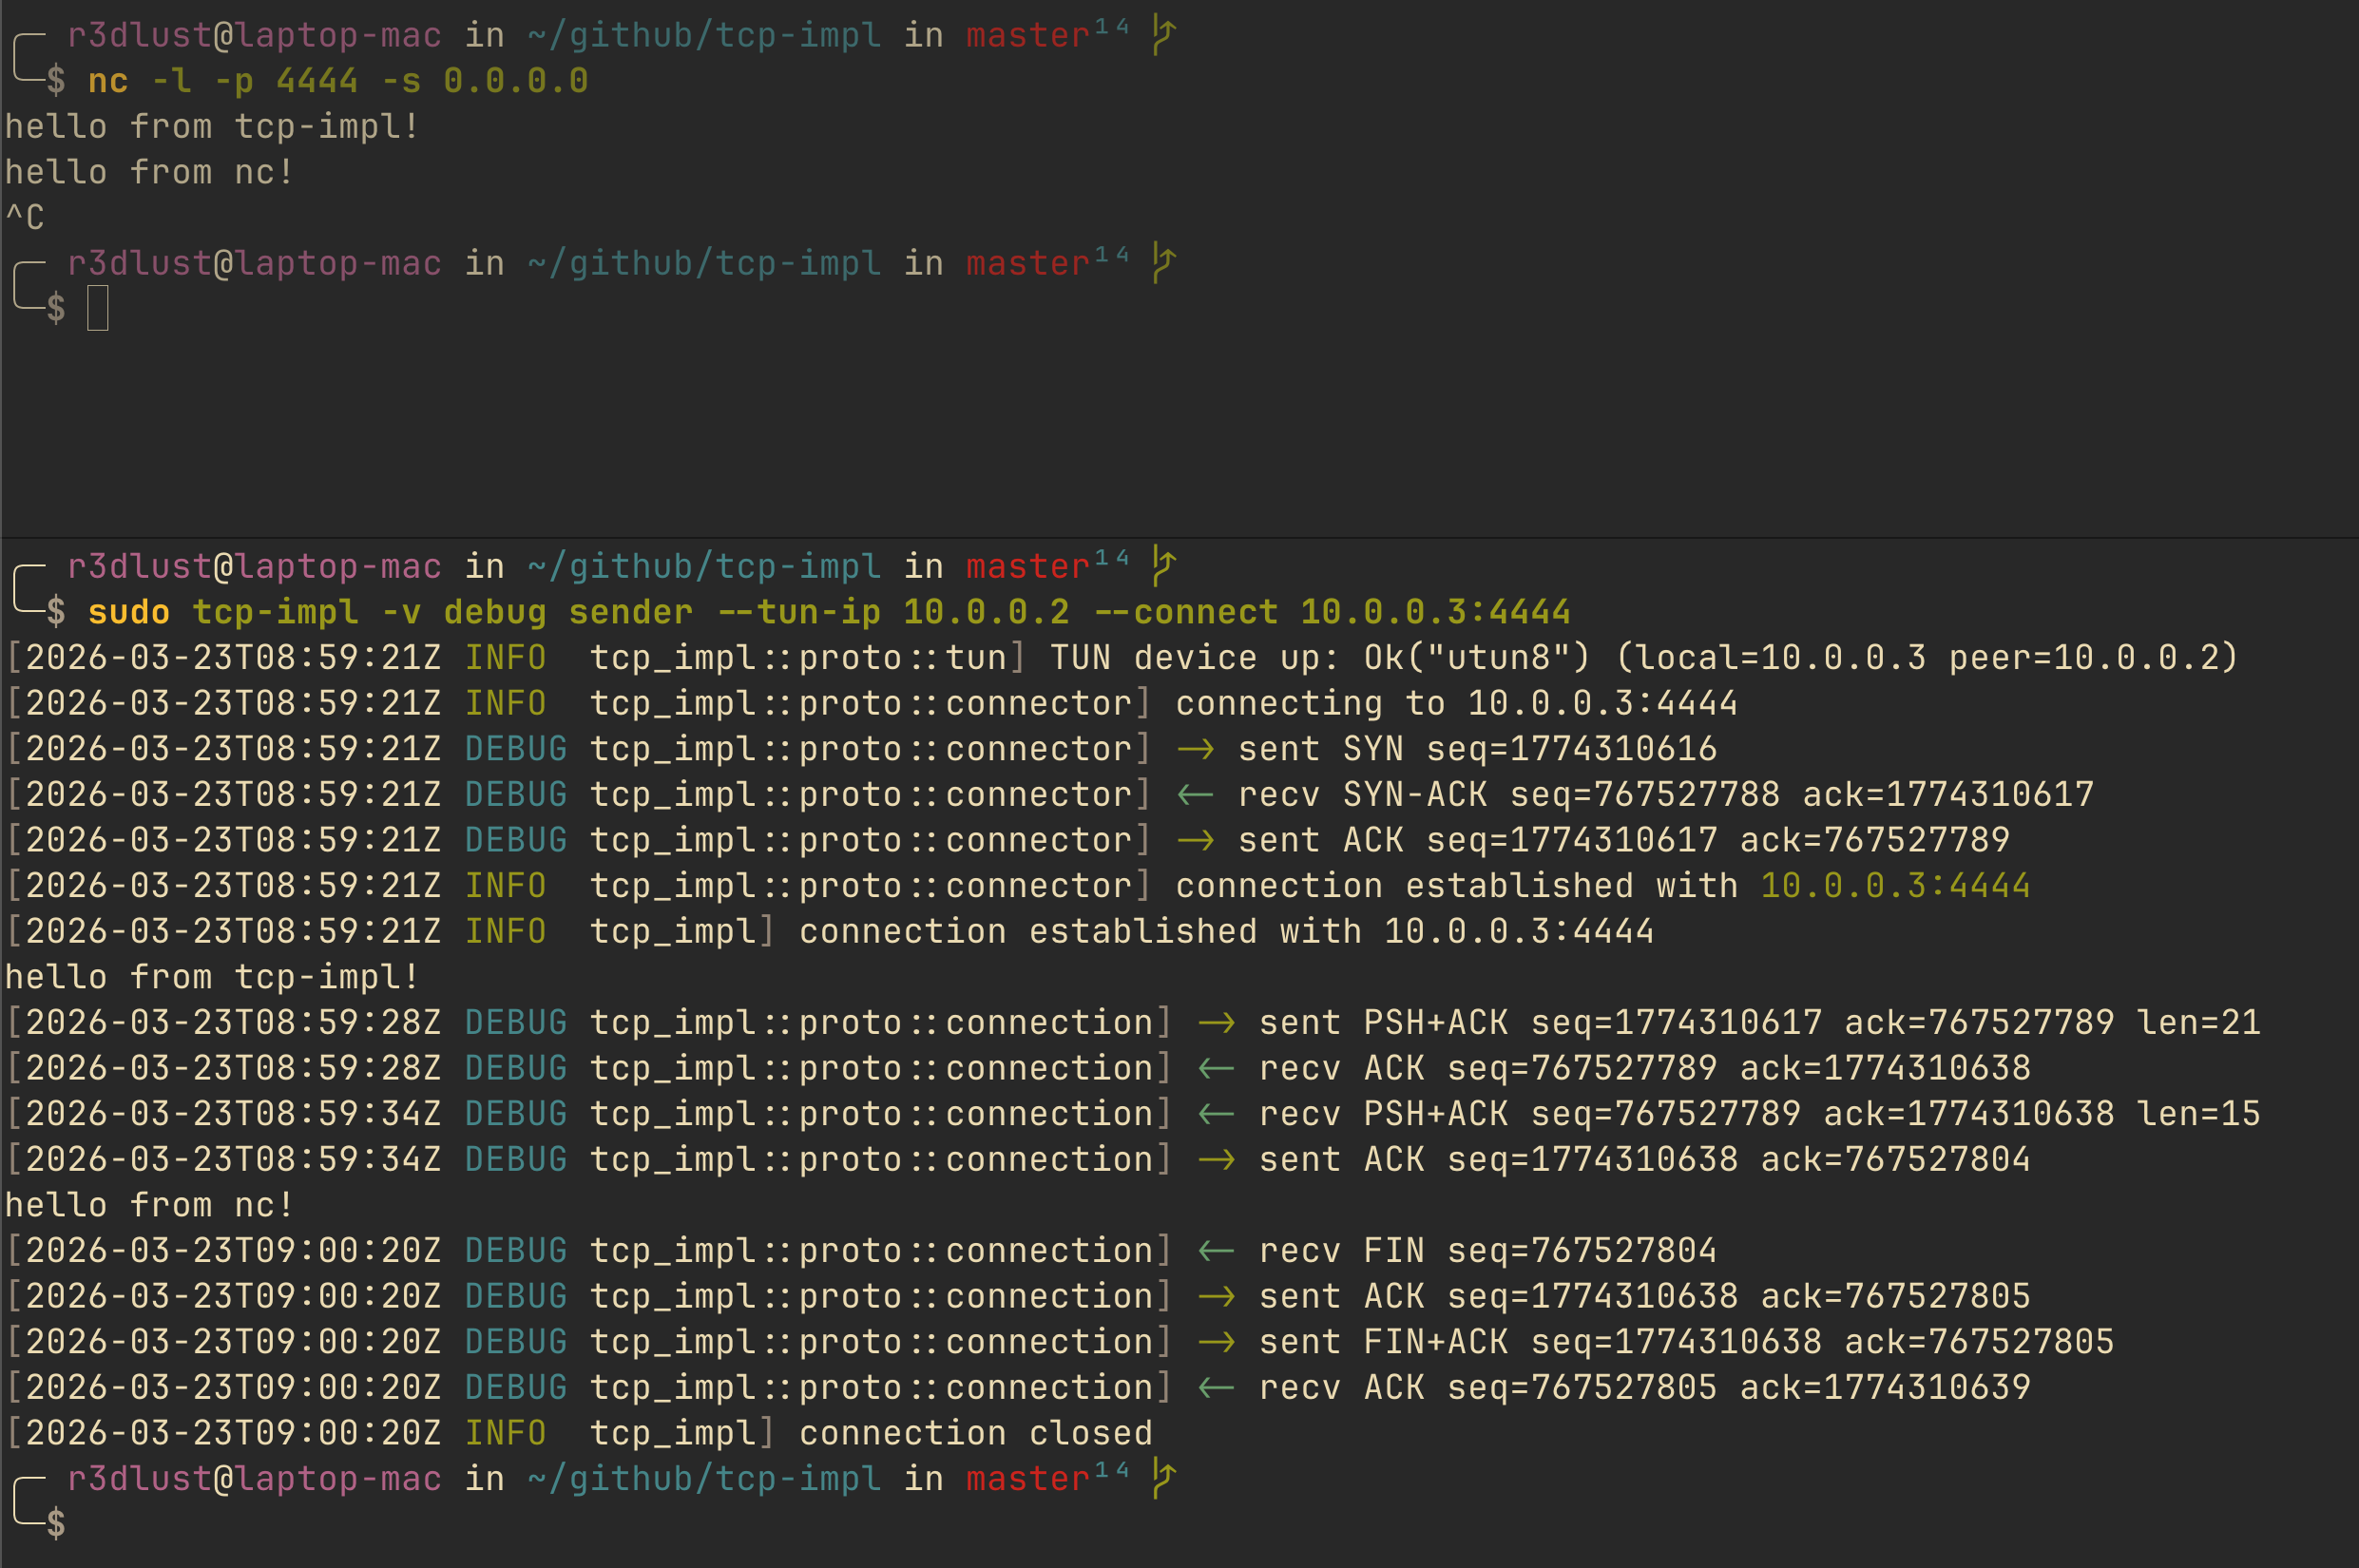Click git branch icon in the final prompt
Viewport: 2359px width, 1568px height.
(x=1163, y=1479)
